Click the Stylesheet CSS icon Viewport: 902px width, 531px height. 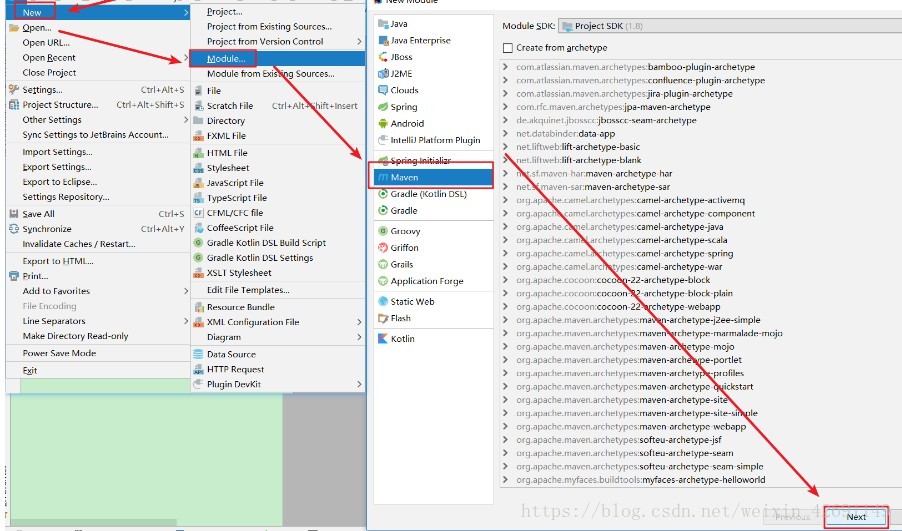point(198,167)
